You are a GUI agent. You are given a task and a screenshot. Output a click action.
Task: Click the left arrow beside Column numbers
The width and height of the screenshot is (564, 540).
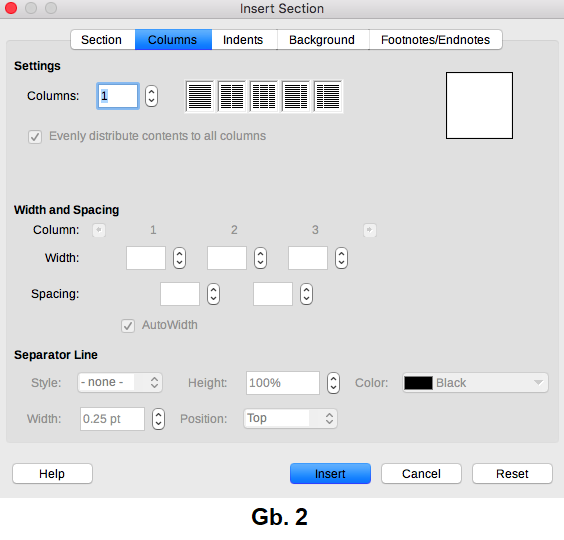coord(99,230)
